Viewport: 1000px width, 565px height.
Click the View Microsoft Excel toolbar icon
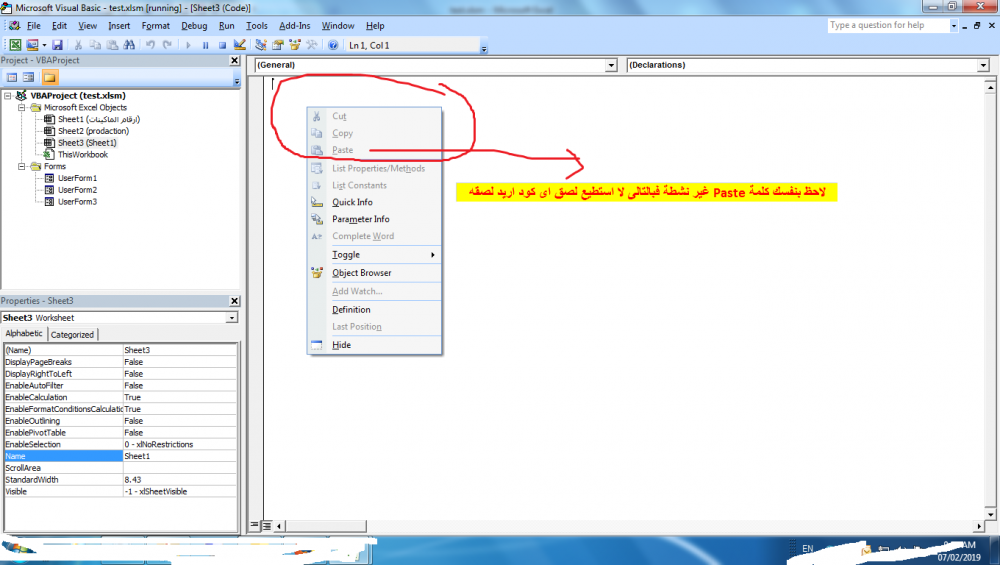coord(15,45)
